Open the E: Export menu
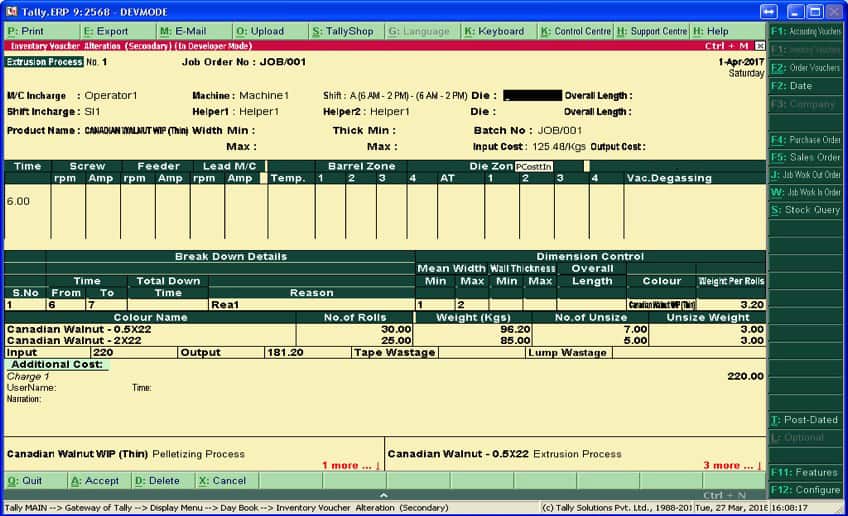The image size is (848, 516). click(118, 31)
